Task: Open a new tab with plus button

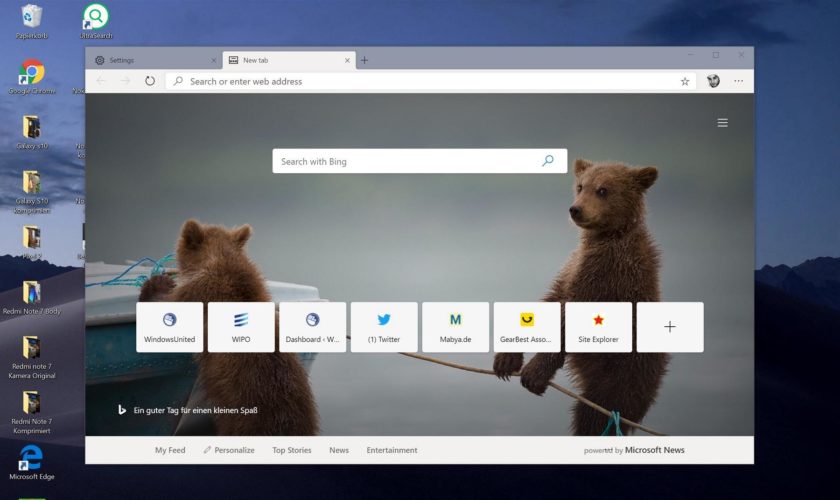Action: [364, 60]
